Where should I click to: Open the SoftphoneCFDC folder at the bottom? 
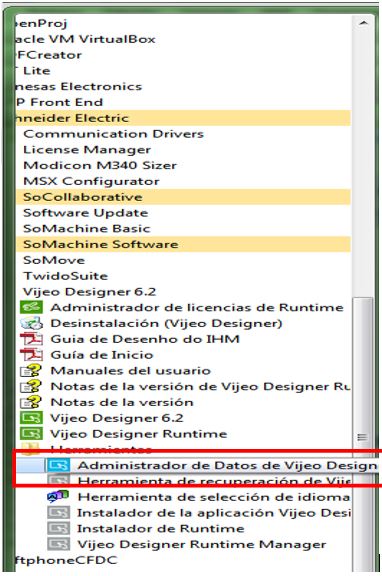pyautogui.click(x=66, y=560)
